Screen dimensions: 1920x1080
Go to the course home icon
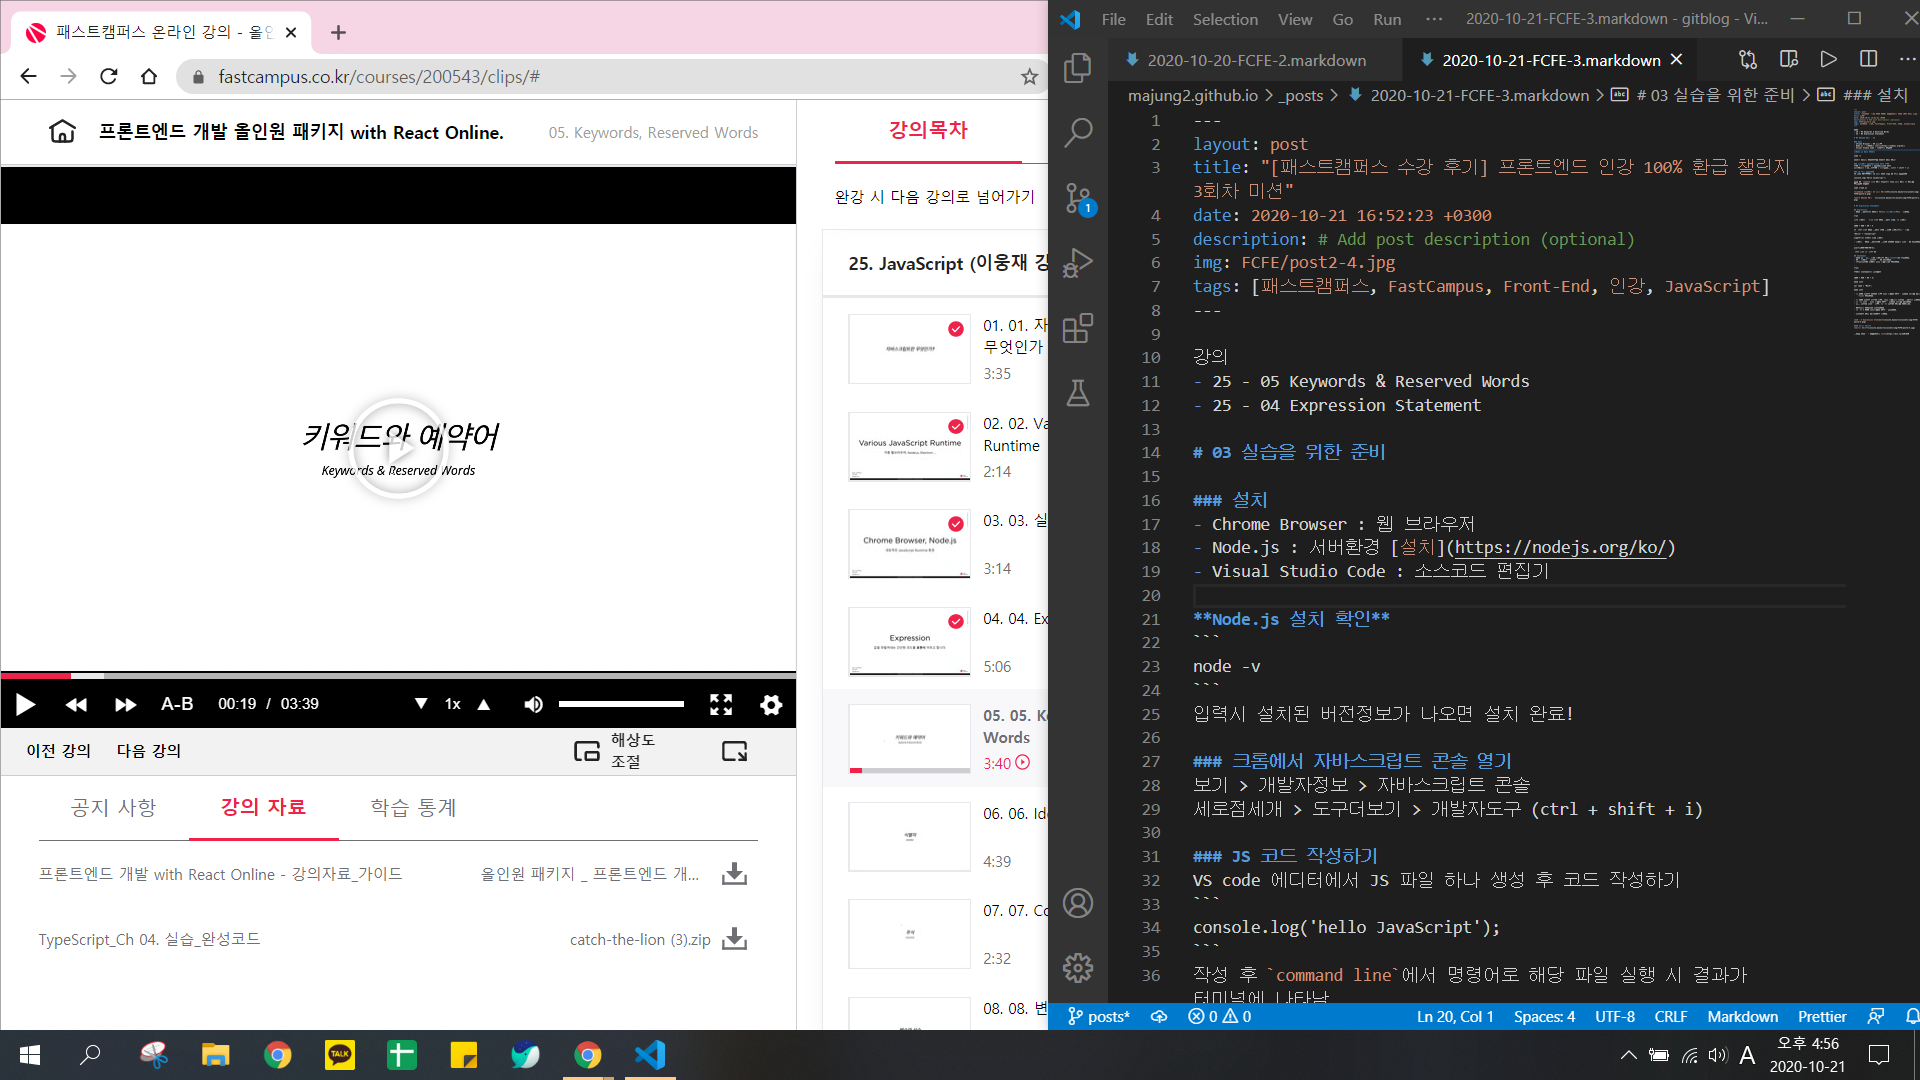point(62,132)
